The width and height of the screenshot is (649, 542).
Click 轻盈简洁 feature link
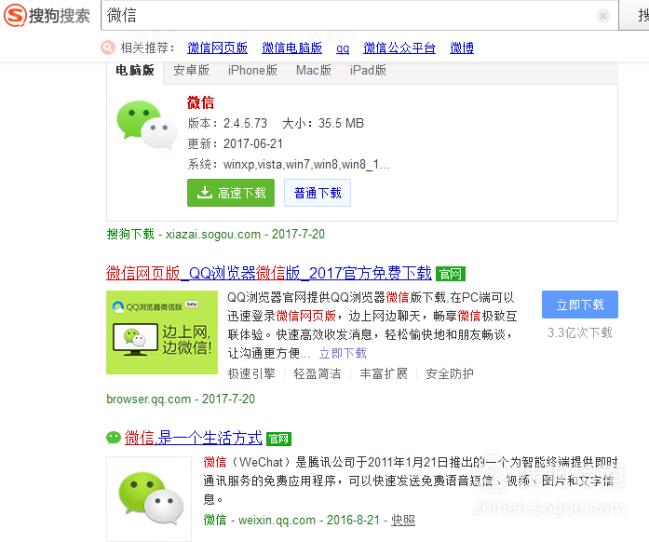[x=317, y=374]
